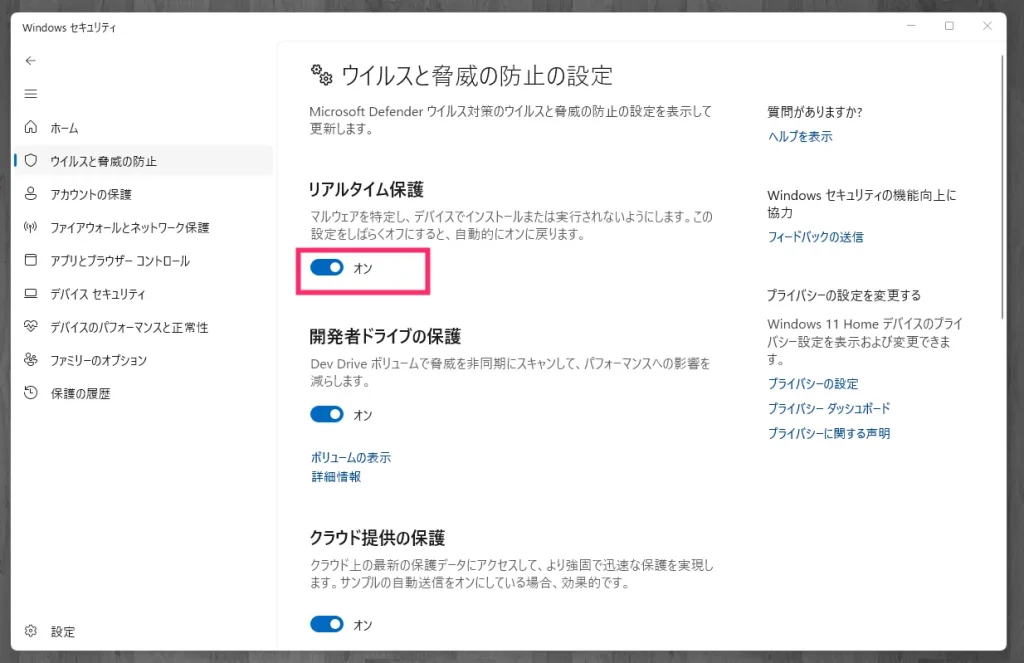1024x663 pixels.
Task: Click the family icon for ファミリーのオプション
Action: pyautogui.click(x=31, y=359)
